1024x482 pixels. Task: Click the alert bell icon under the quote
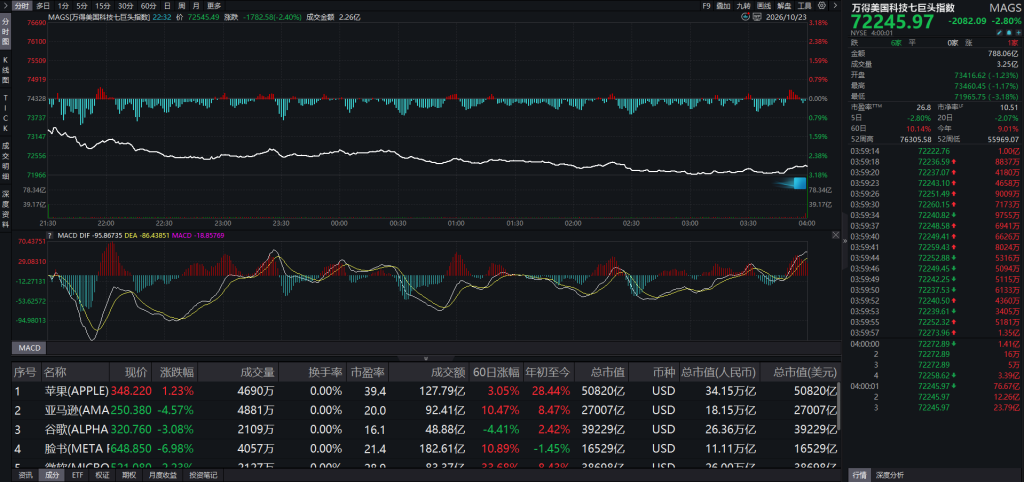(1009, 32)
